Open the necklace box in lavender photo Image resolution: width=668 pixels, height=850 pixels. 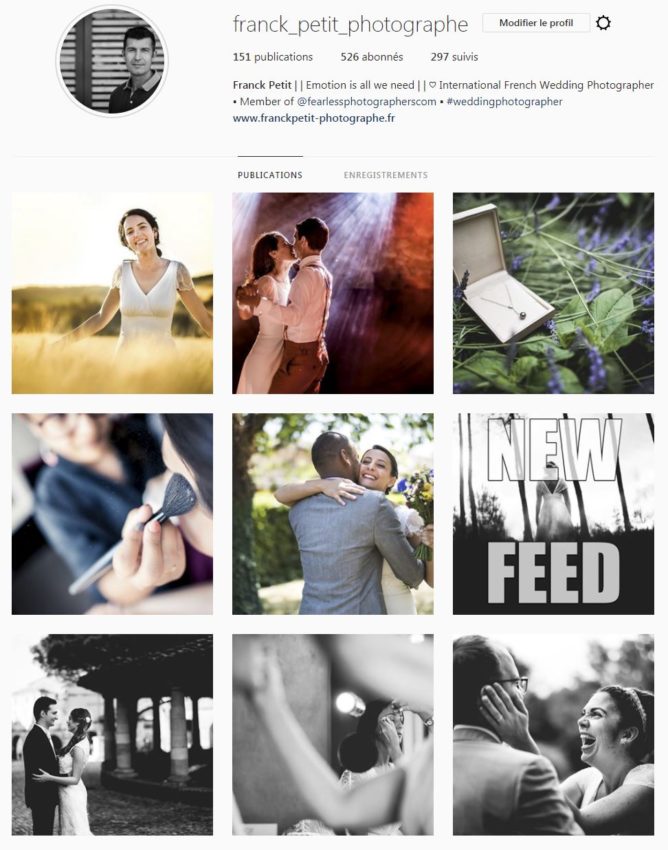(x=554, y=293)
